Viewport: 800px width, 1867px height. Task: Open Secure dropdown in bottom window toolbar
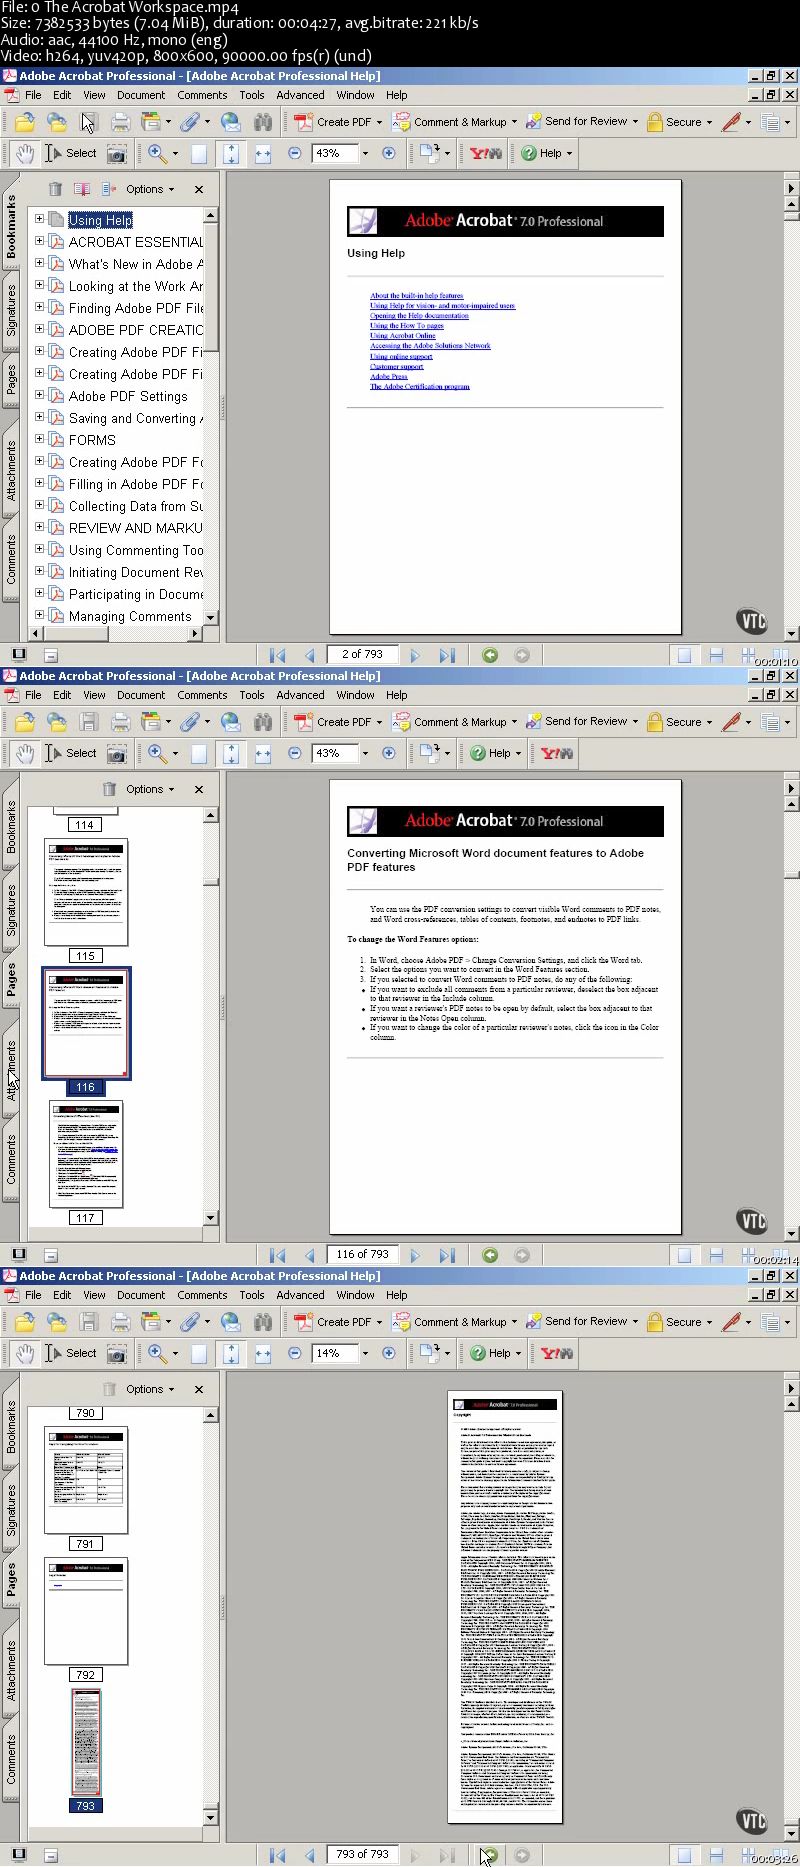point(709,1322)
